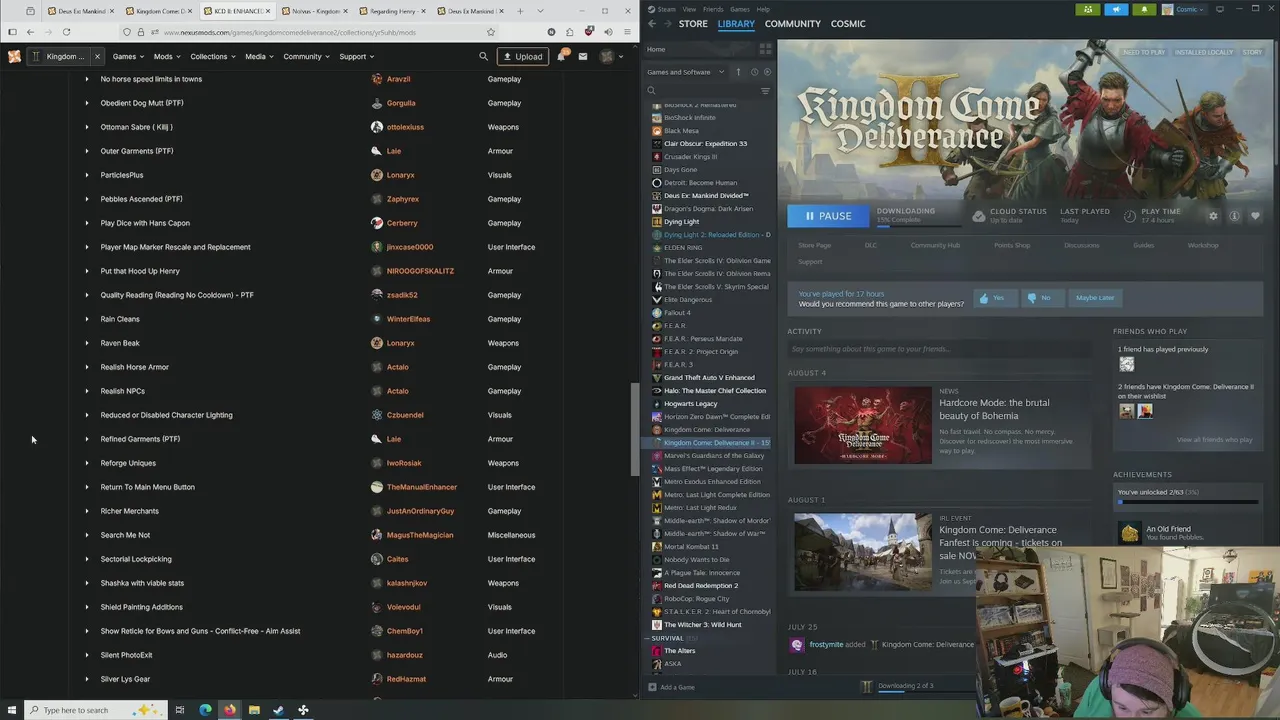Open Games and Software dropdown in Steam
The width and height of the screenshot is (1280, 720).
click(x=686, y=72)
